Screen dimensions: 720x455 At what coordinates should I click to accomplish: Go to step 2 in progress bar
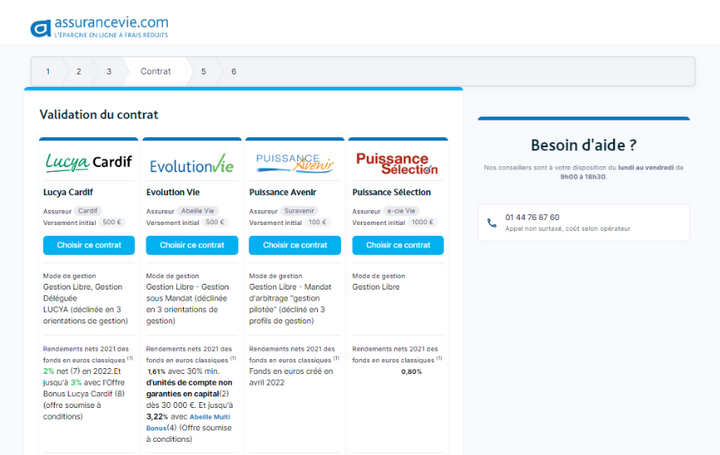78,72
